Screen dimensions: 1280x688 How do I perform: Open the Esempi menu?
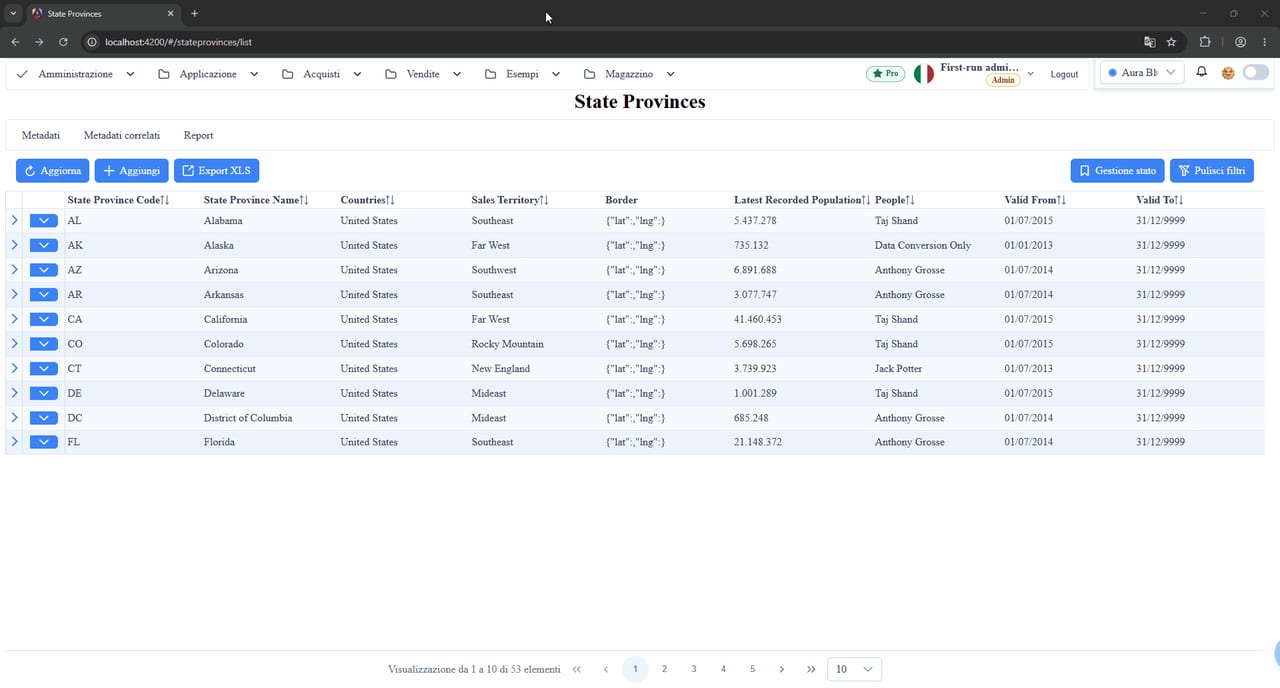(x=522, y=74)
